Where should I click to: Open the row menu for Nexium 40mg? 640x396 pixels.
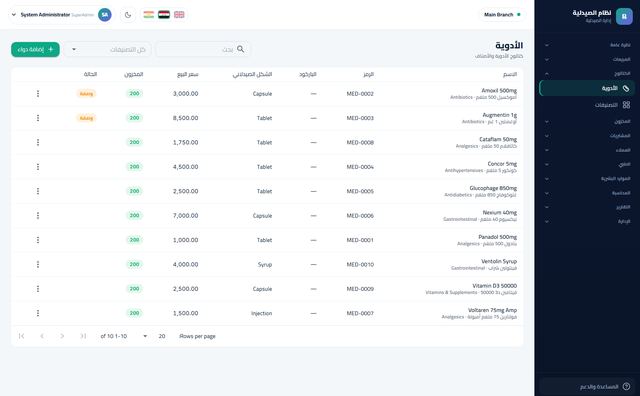38,215
